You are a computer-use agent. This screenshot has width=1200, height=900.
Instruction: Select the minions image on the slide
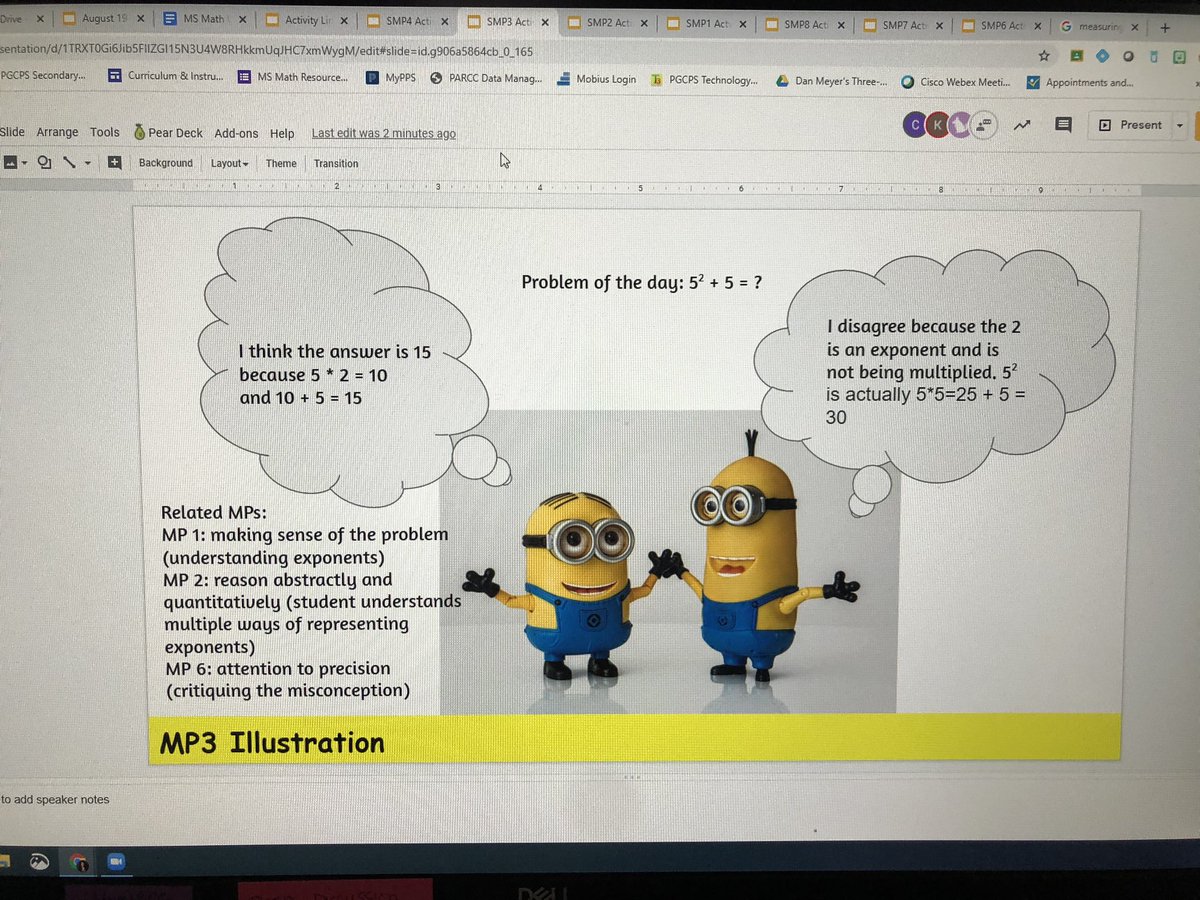click(668, 561)
